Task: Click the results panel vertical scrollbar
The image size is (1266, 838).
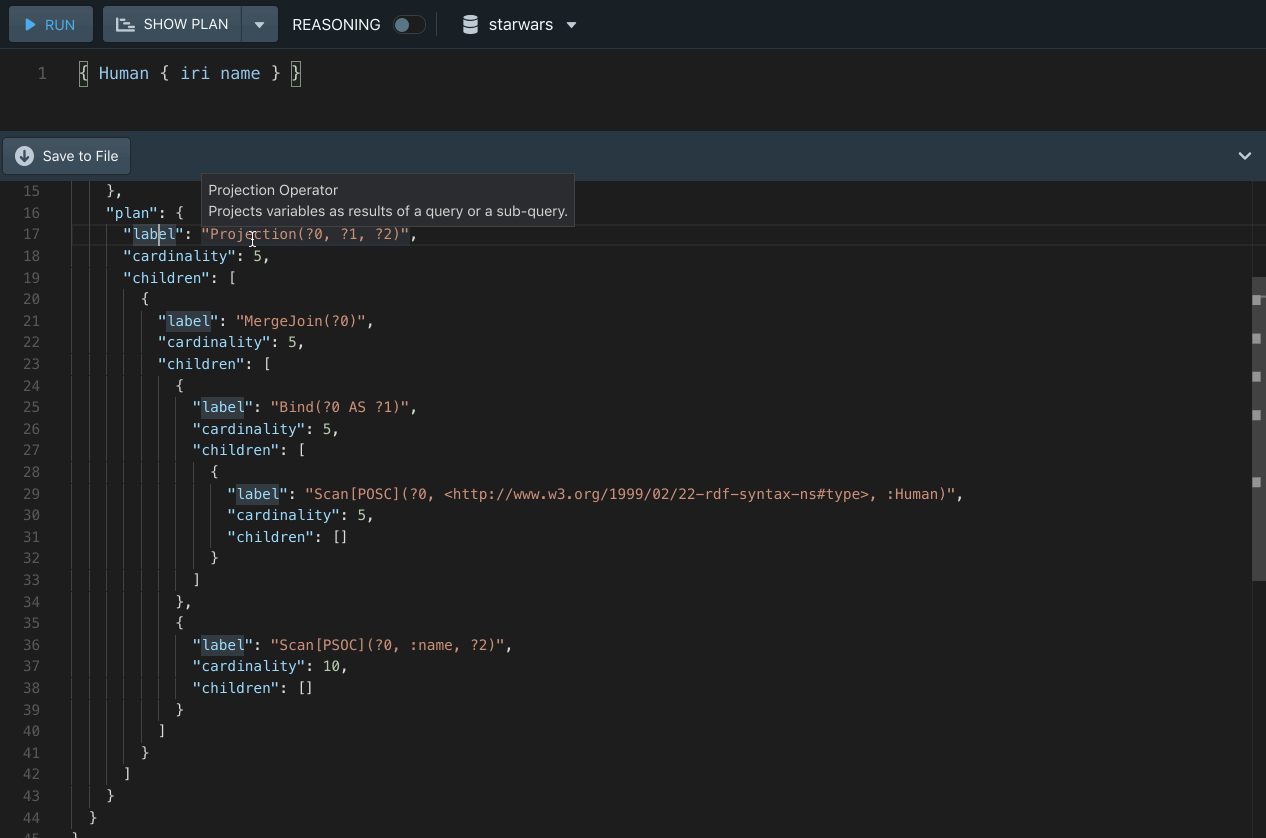Action: (x=1258, y=428)
